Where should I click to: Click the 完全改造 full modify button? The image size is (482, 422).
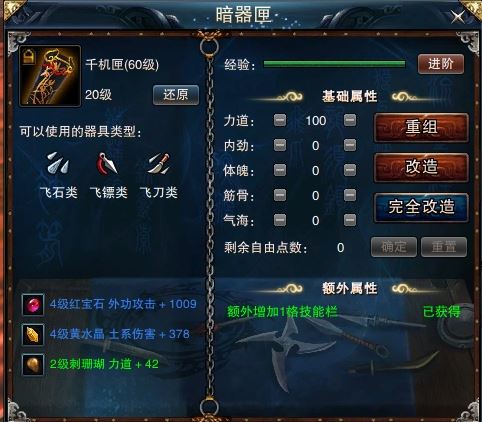point(421,207)
